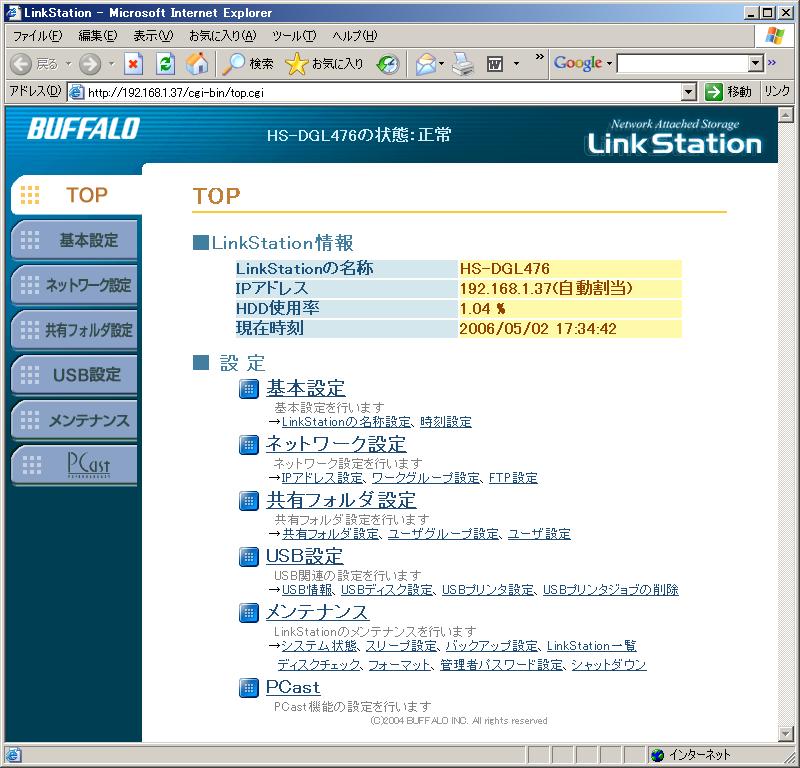The height and width of the screenshot is (768, 800).
Task: Click the blue icon beside メンテナンス heading
Action: (x=248, y=613)
